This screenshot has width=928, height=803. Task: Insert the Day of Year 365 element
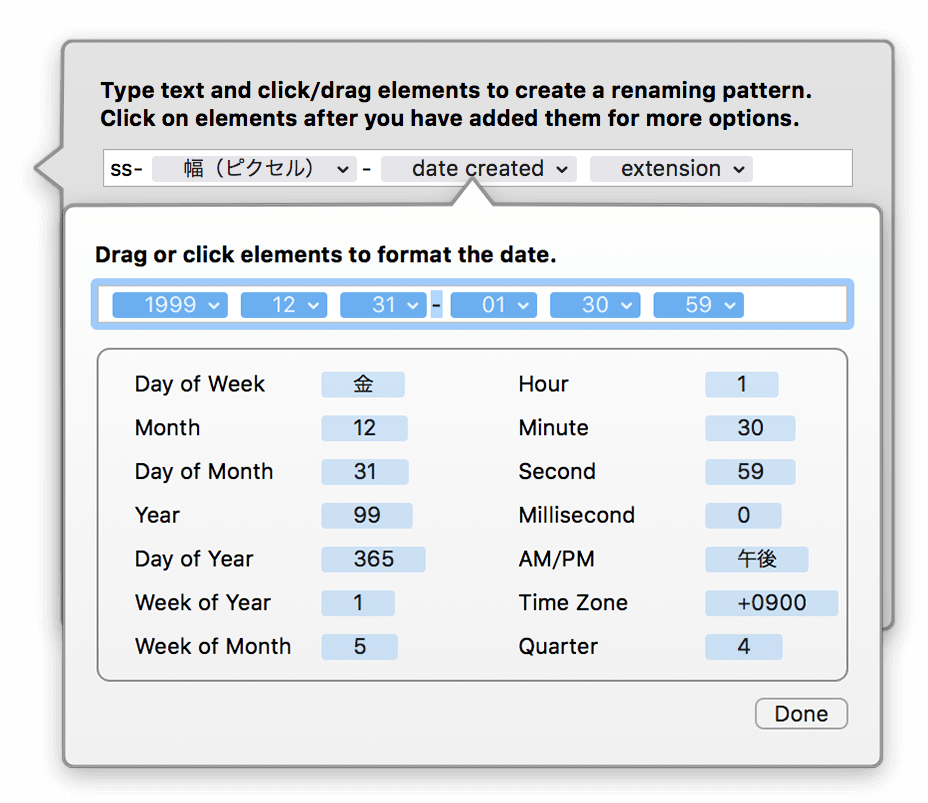[x=373, y=559]
